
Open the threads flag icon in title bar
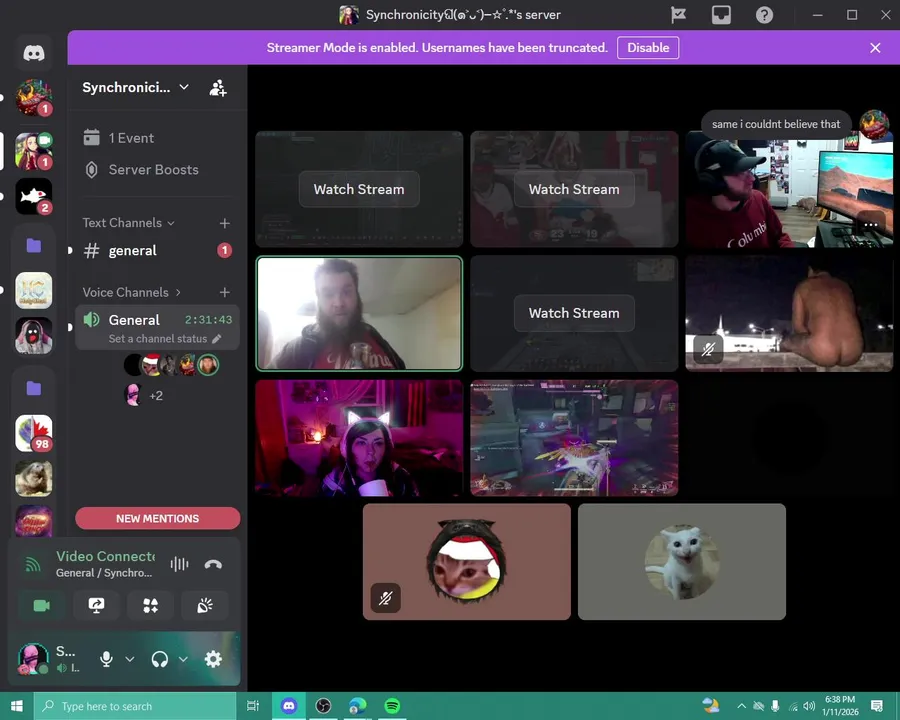[x=678, y=15]
